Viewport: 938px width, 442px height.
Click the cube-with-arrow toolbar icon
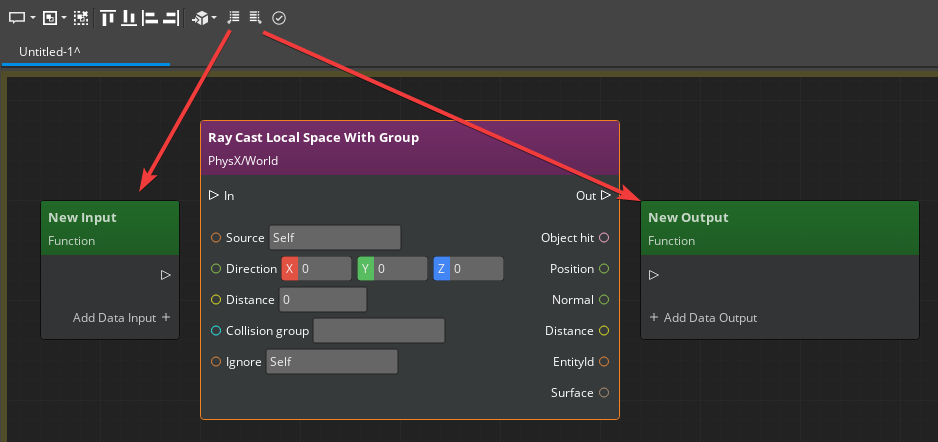click(200, 18)
